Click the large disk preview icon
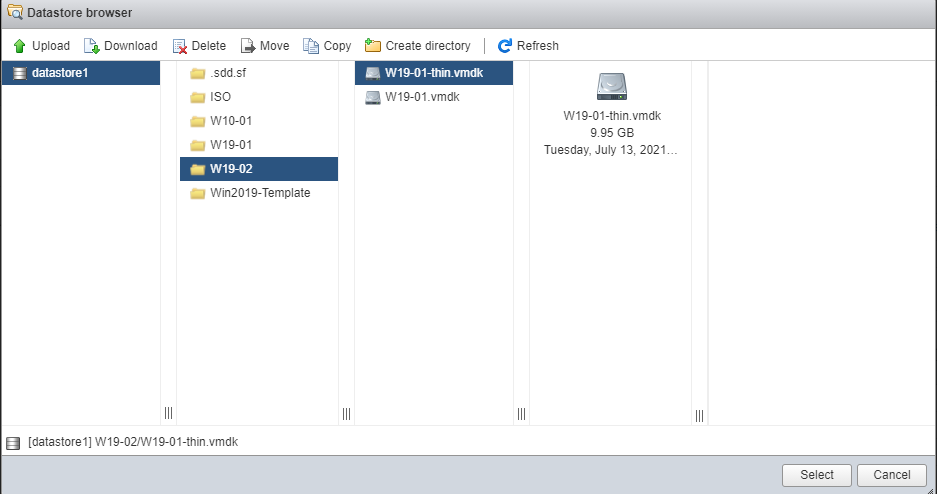Image resolution: width=937 pixels, height=494 pixels. (612, 87)
